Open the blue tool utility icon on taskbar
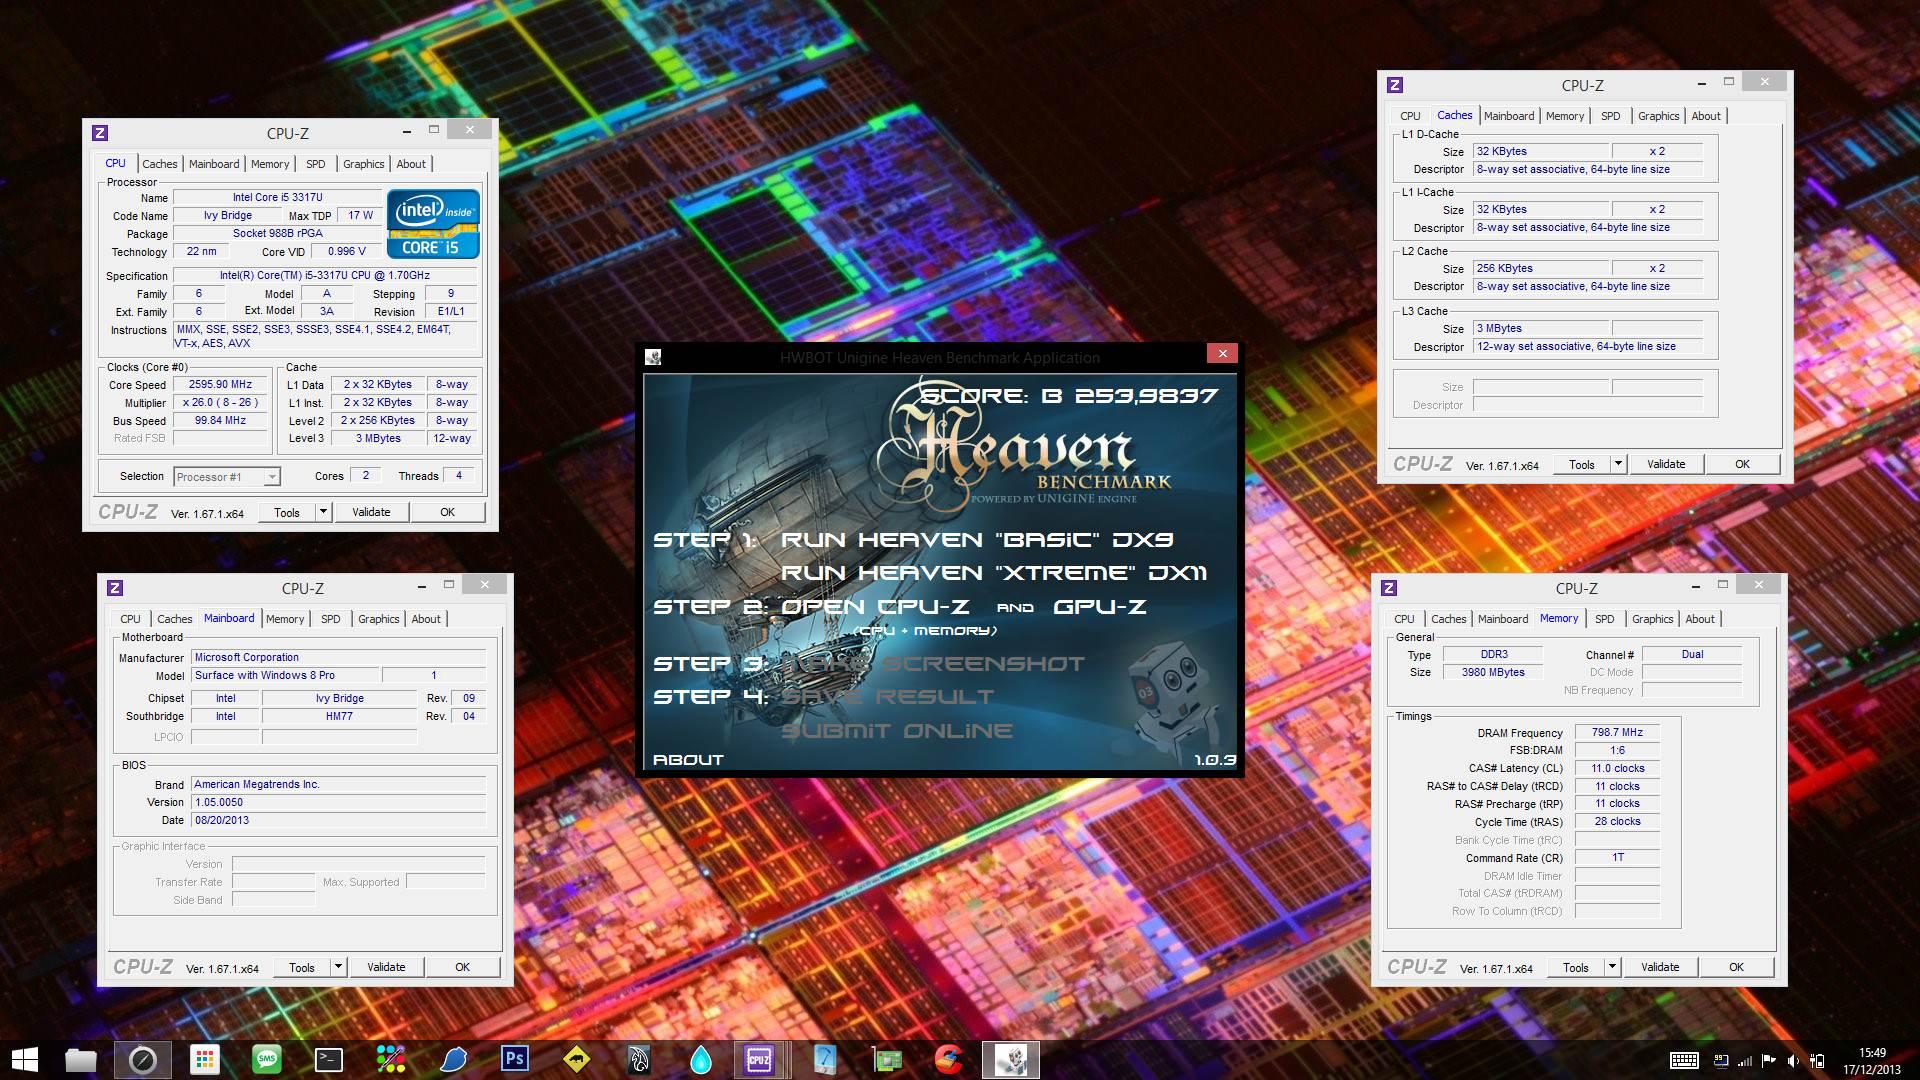The height and width of the screenshot is (1080, 1920). [x=825, y=1059]
